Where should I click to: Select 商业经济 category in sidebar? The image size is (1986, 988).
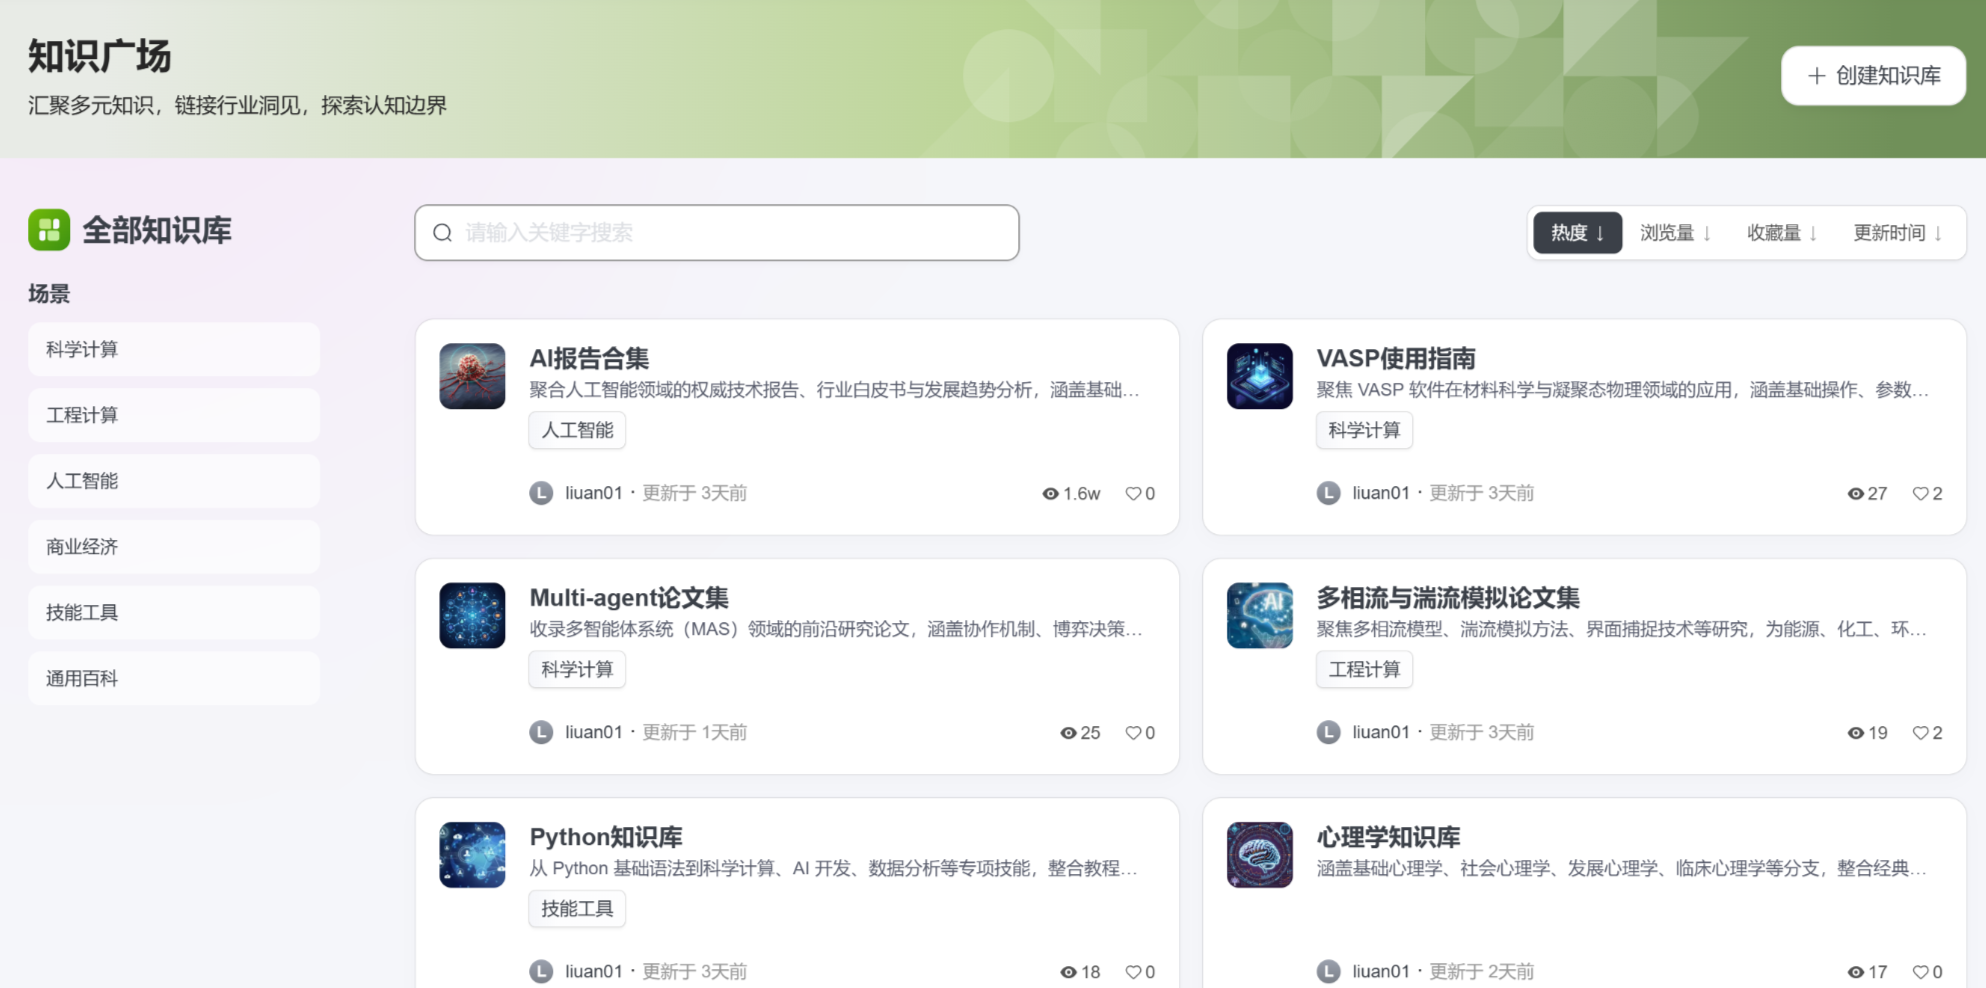(174, 547)
